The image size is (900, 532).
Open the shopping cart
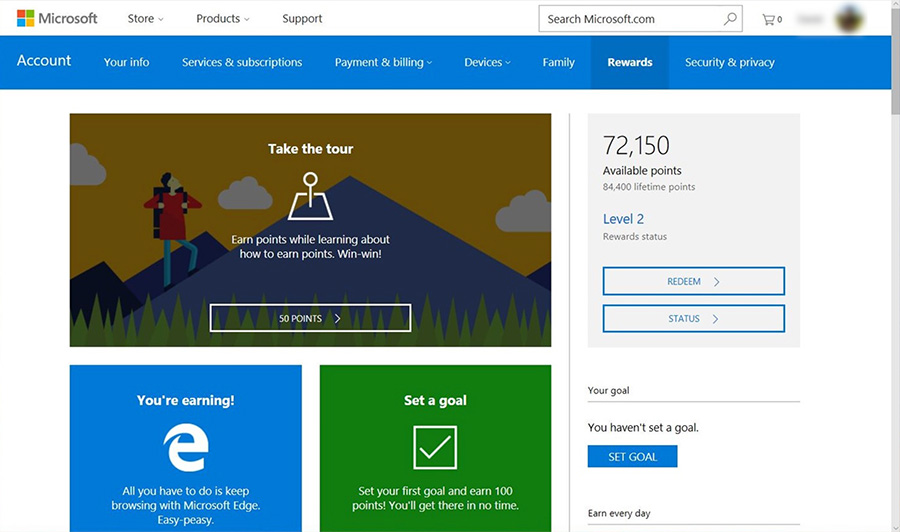click(771, 19)
